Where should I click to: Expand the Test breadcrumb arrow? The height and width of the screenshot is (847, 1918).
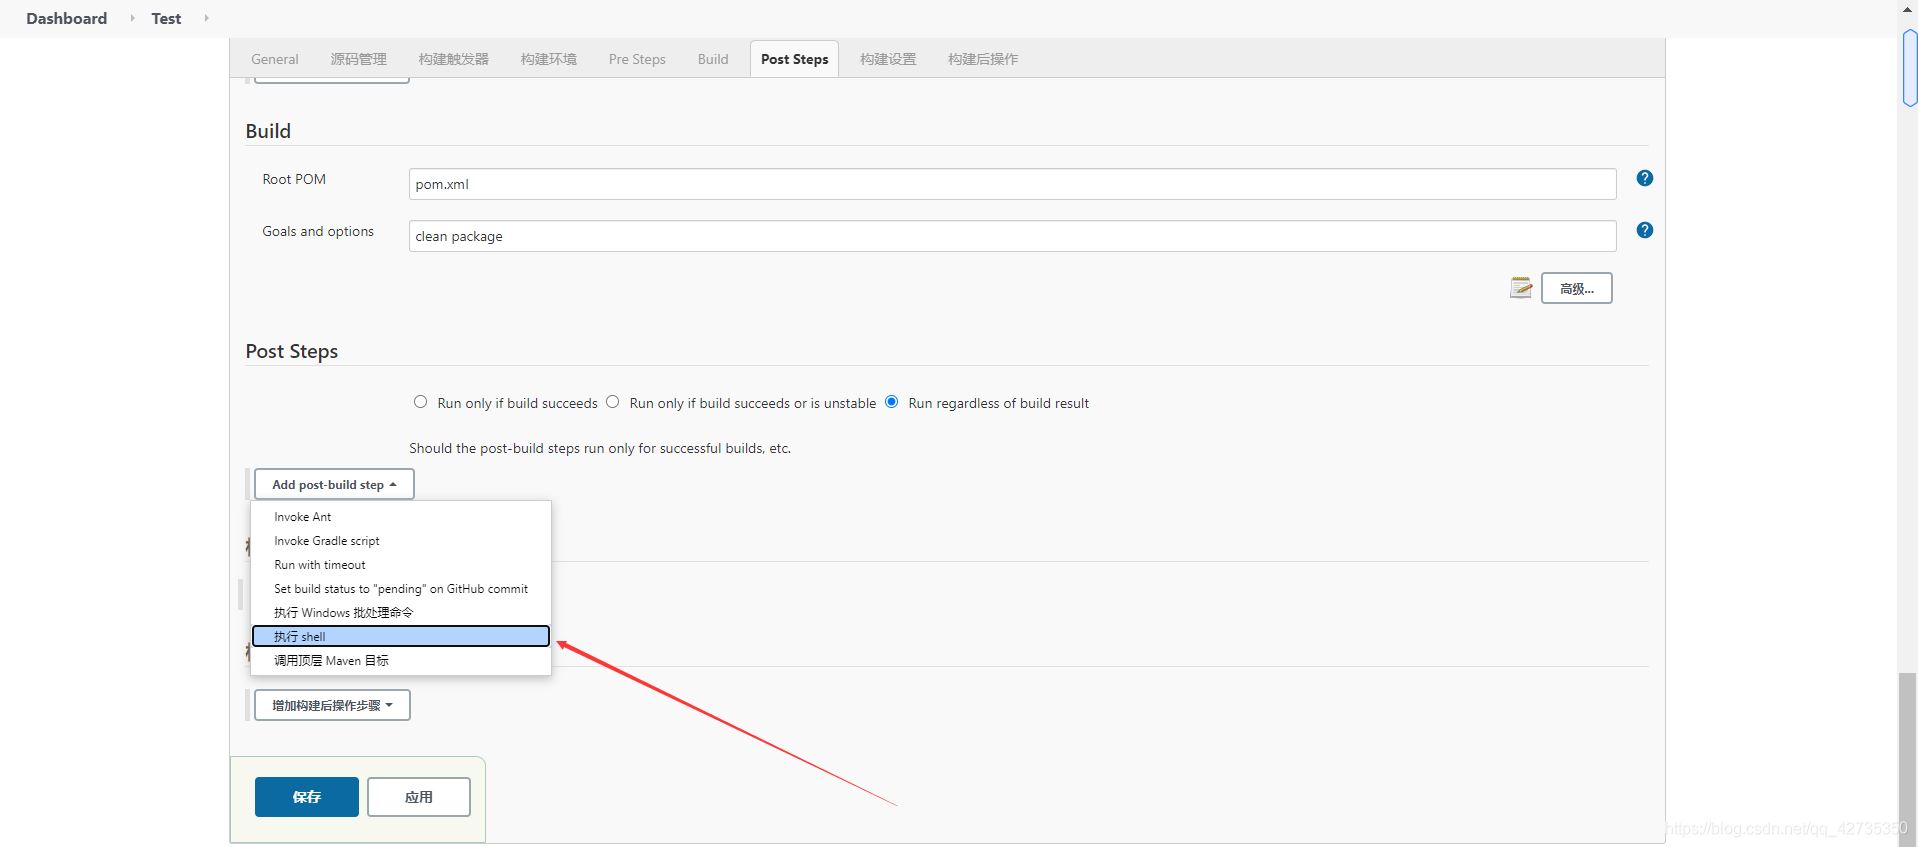tap(206, 18)
